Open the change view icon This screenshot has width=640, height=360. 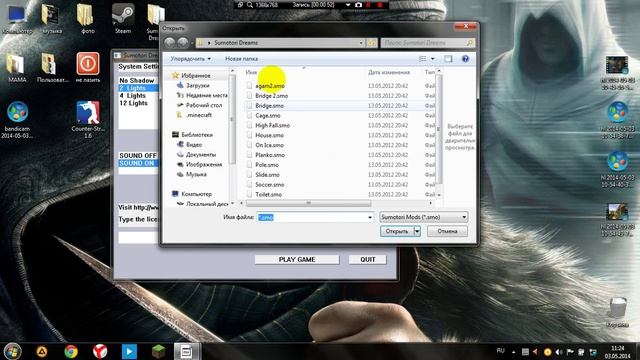coord(422,59)
